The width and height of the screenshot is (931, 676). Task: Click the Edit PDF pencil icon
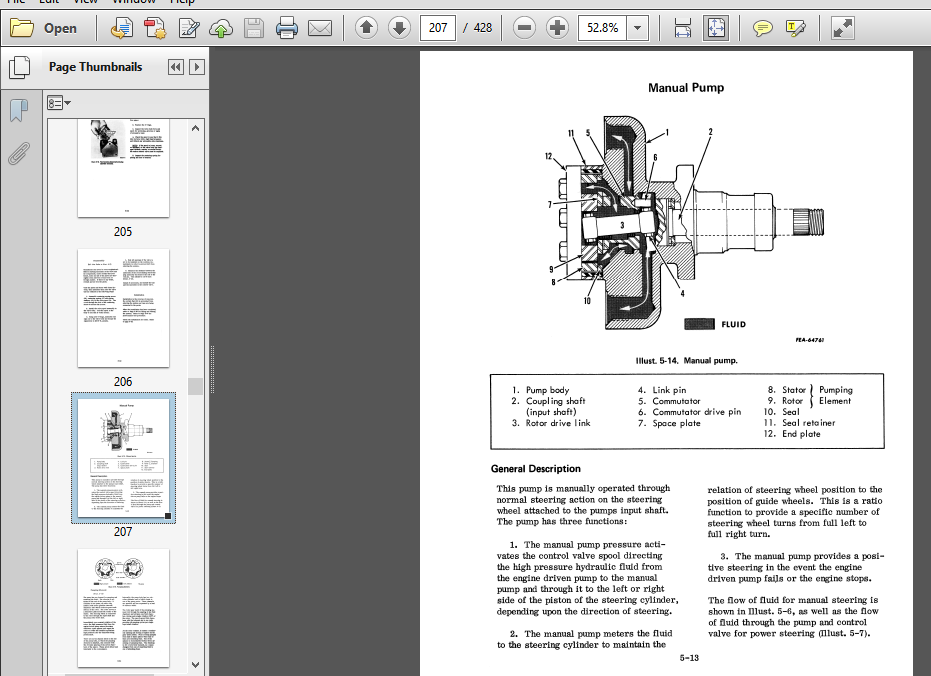pos(189,28)
